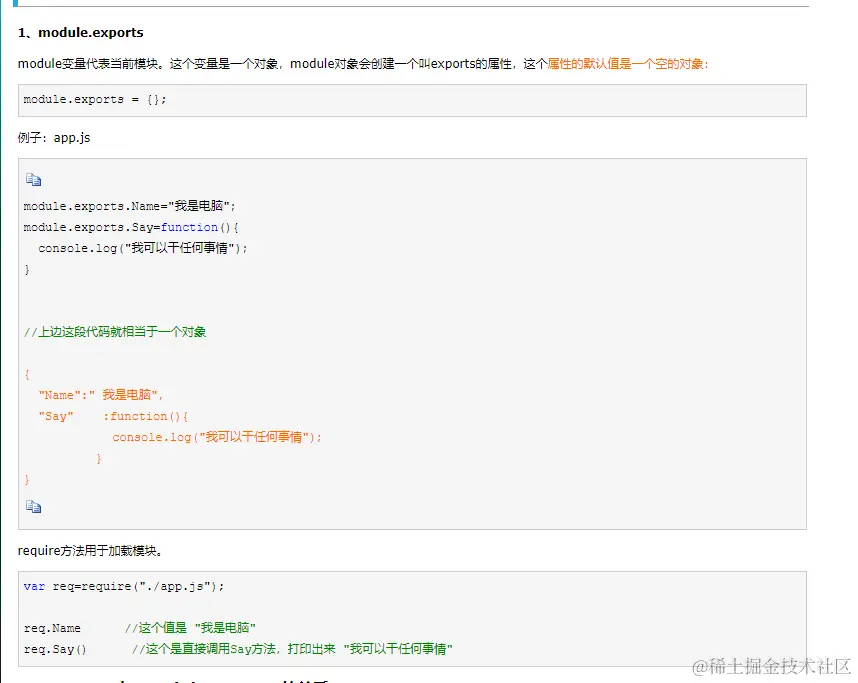The image size is (858, 683).
Task: Select the orange console.log line in object literal
Action: click(217, 437)
